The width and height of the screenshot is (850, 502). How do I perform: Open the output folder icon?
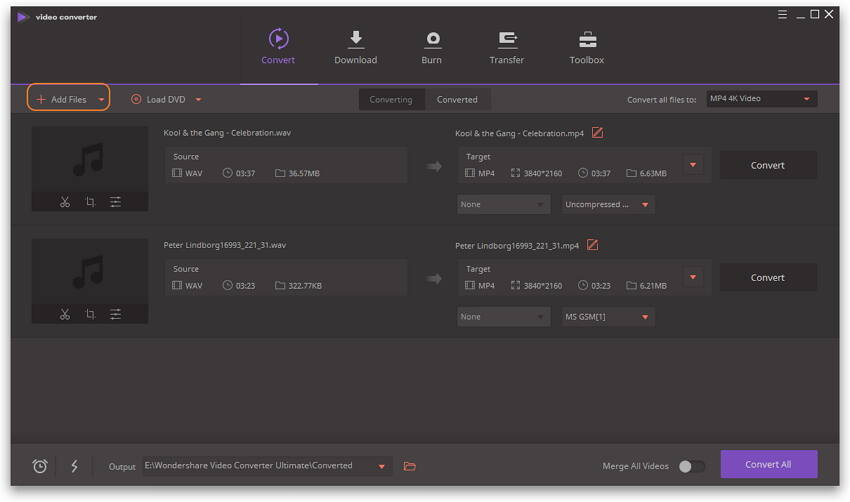pyautogui.click(x=410, y=466)
